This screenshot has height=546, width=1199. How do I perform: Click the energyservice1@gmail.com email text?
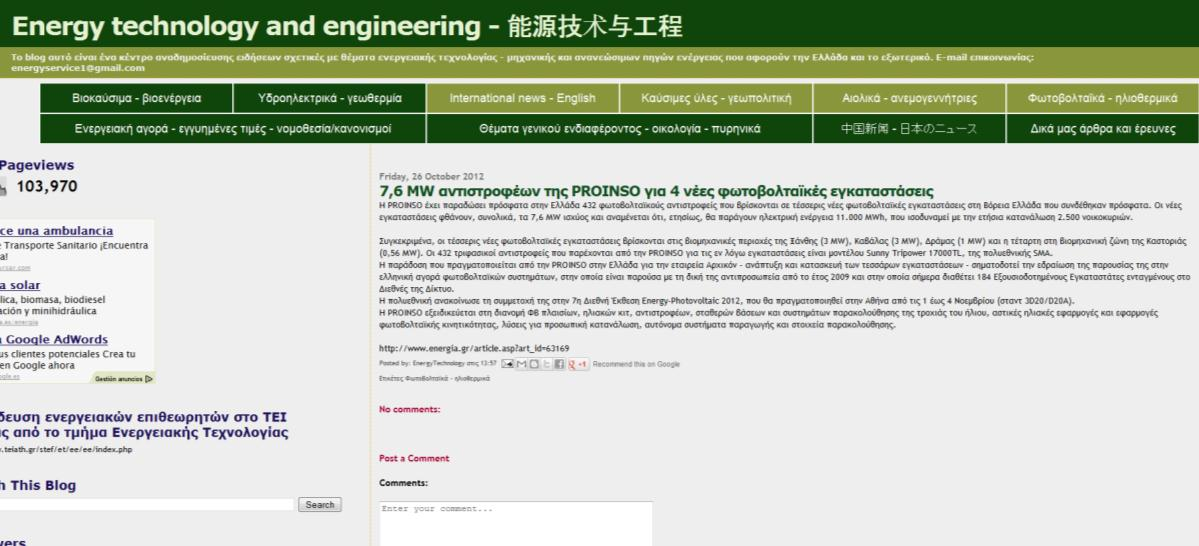pos(78,68)
